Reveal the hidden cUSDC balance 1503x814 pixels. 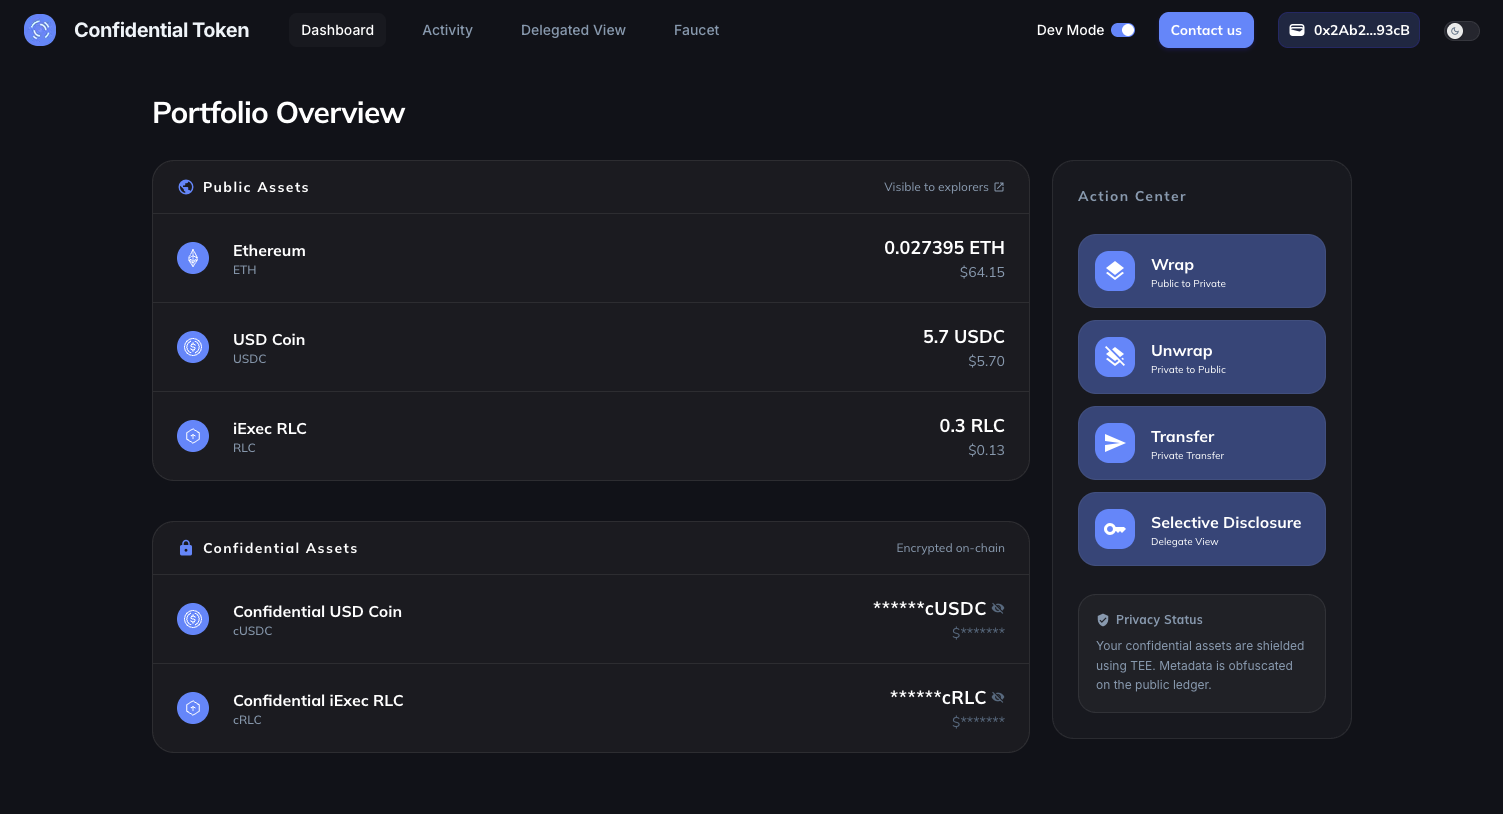click(x=998, y=608)
